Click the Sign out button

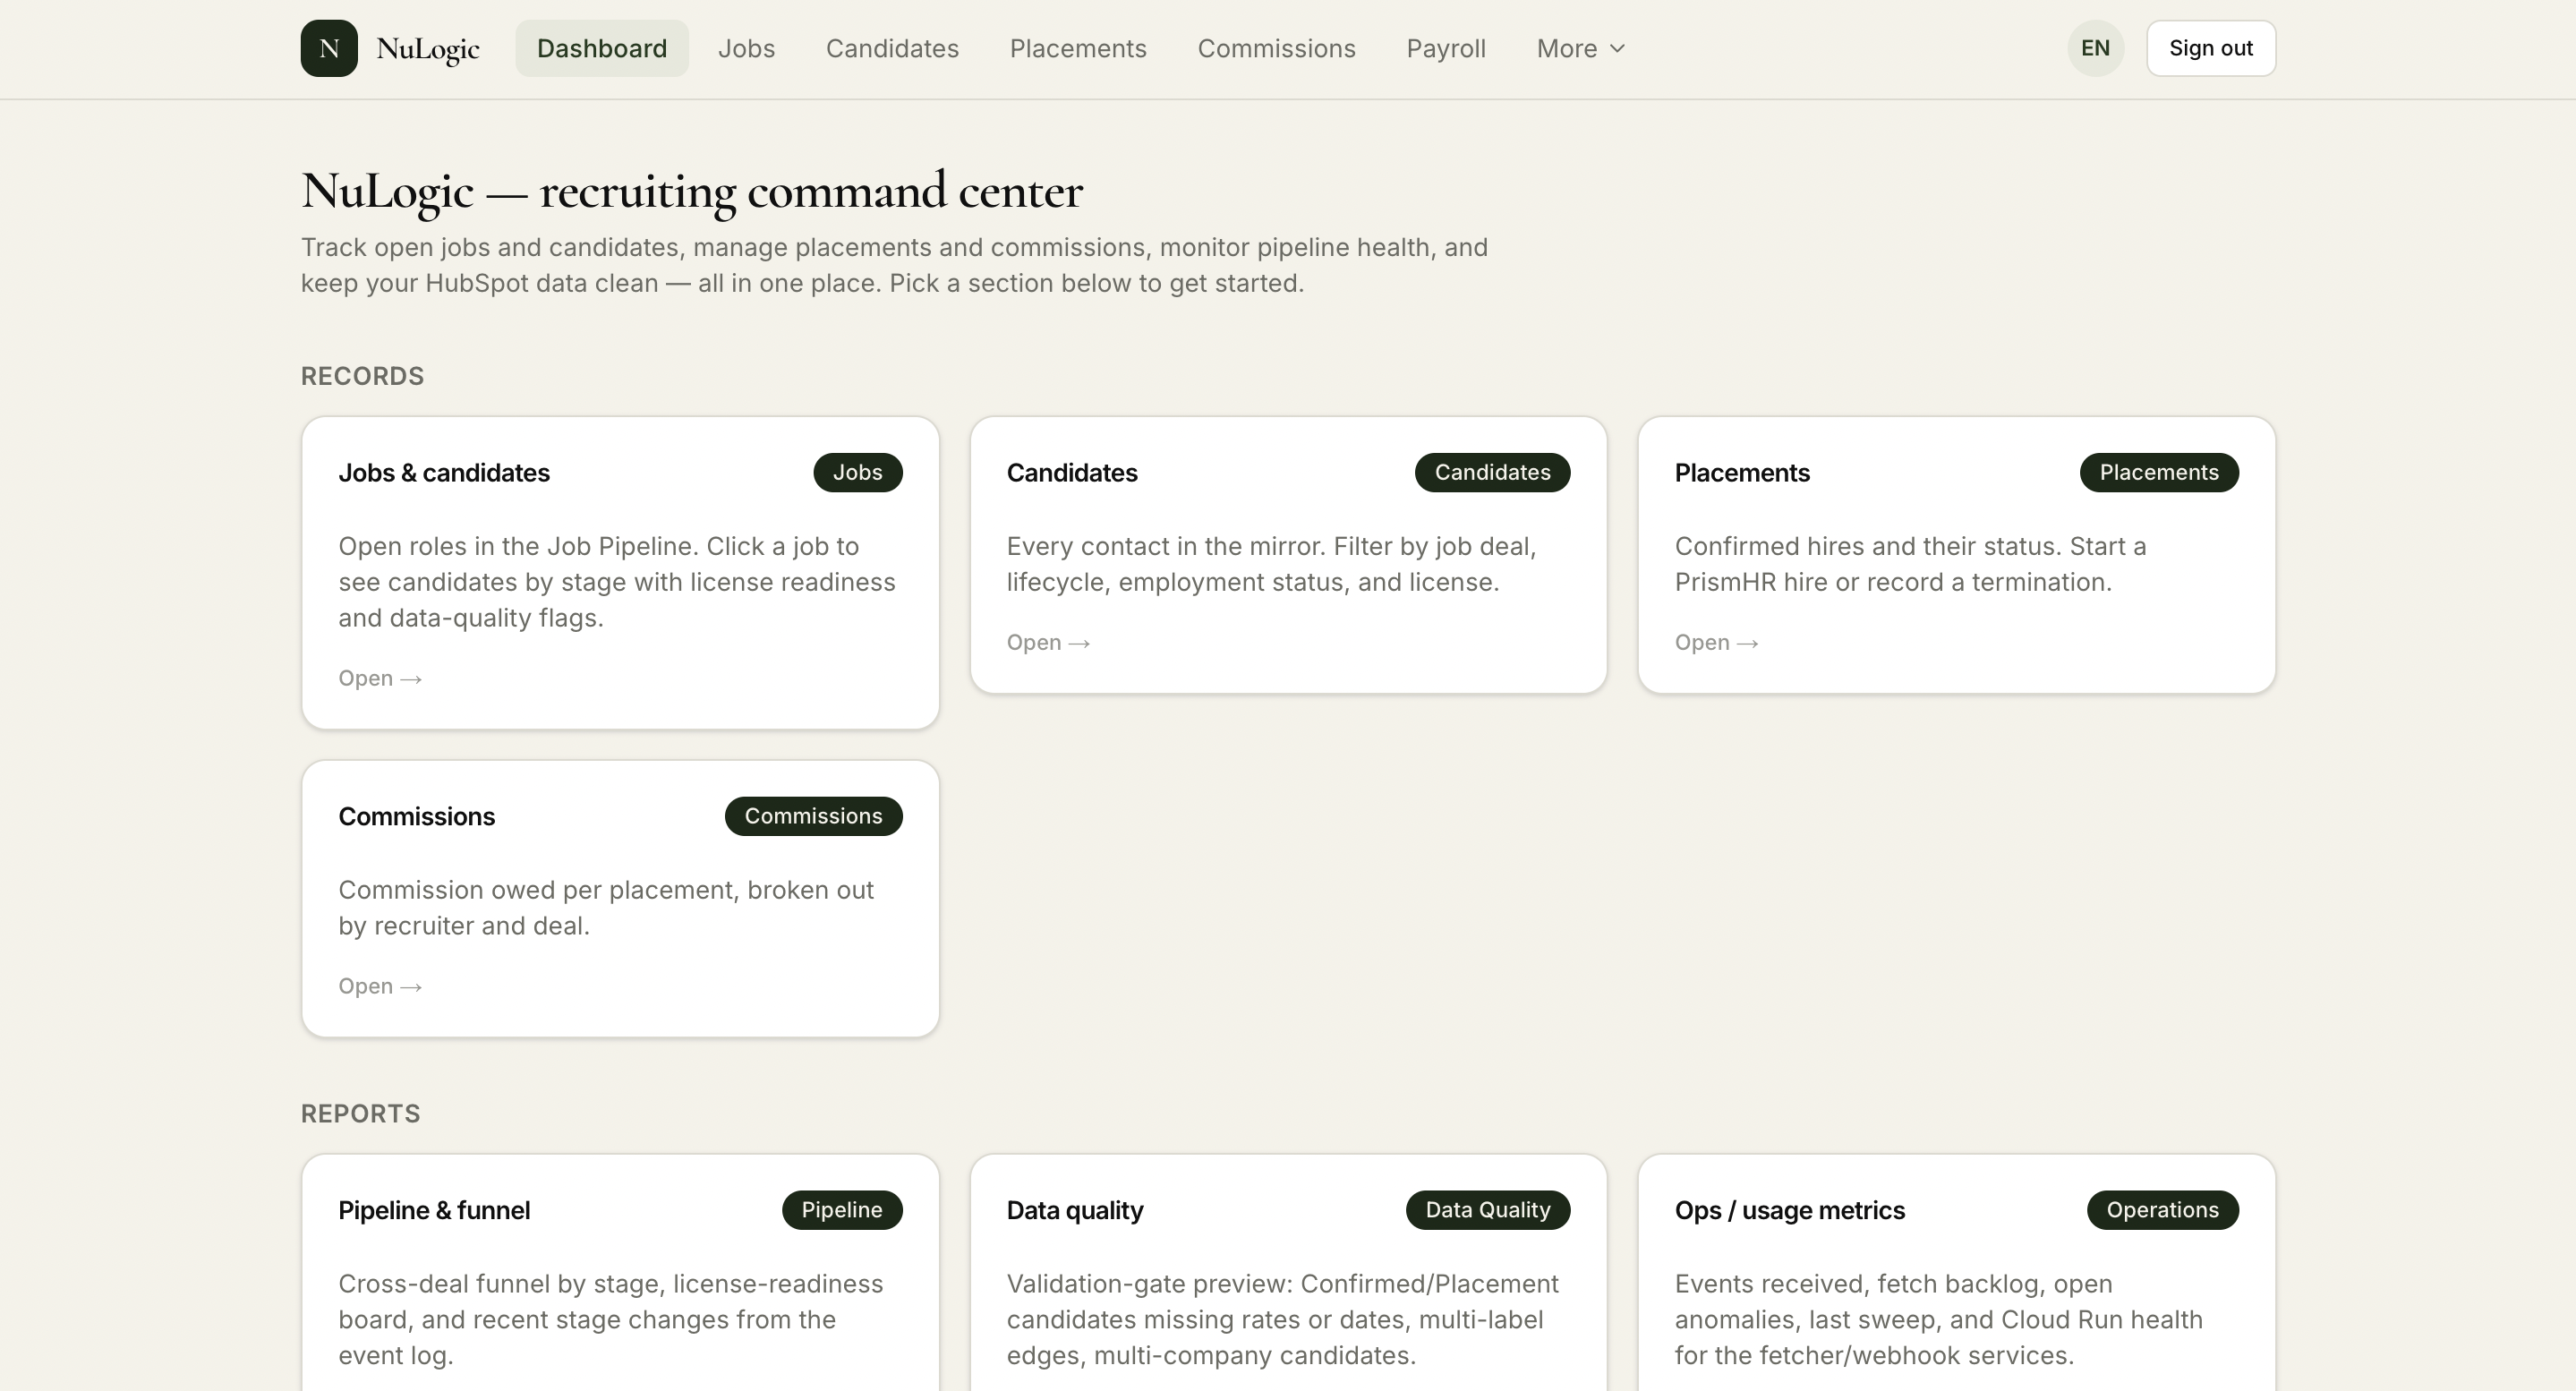click(2210, 48)
